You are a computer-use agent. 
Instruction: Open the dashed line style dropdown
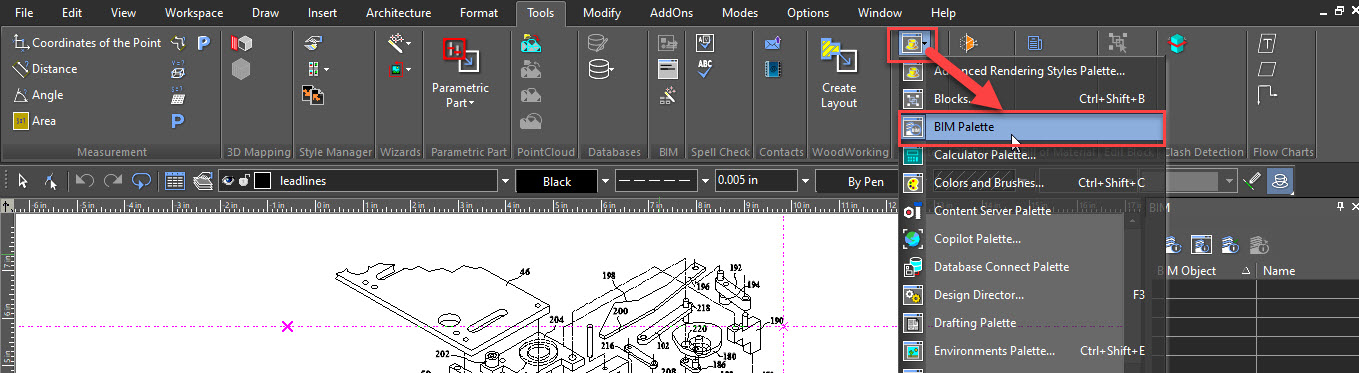(x=704, y=182)
